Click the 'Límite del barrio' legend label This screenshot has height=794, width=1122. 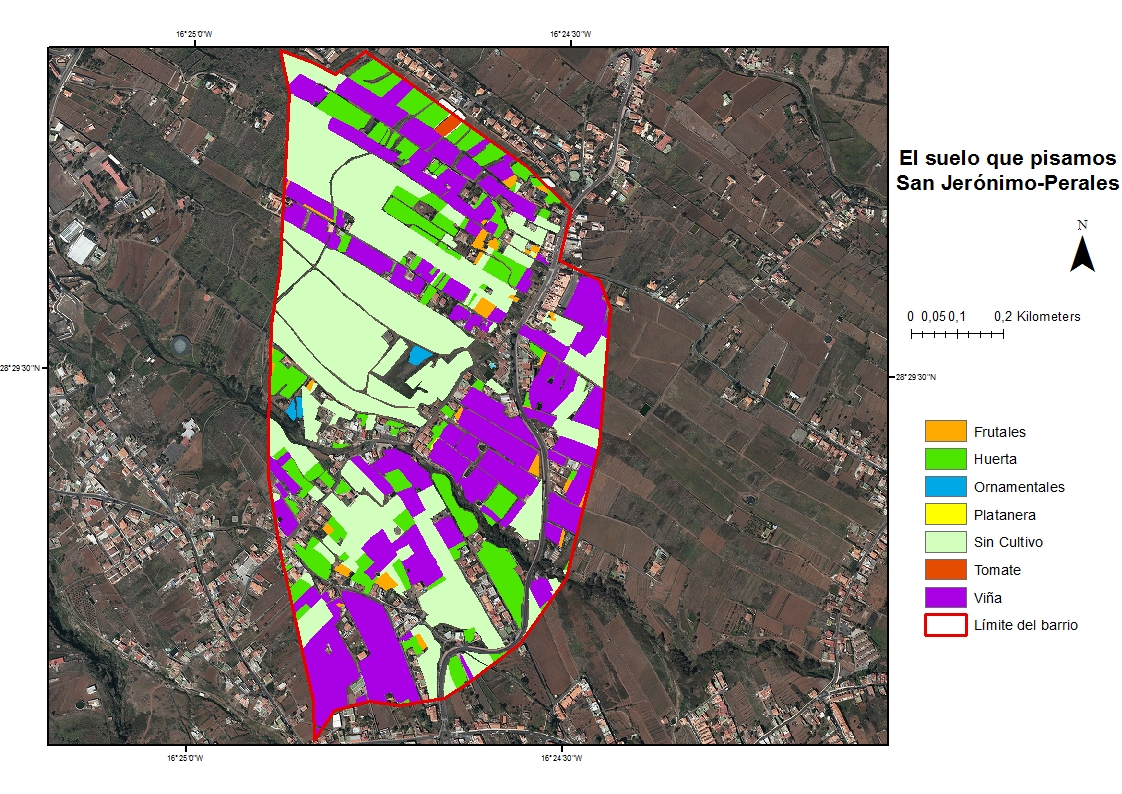(x=1025, y=626)
